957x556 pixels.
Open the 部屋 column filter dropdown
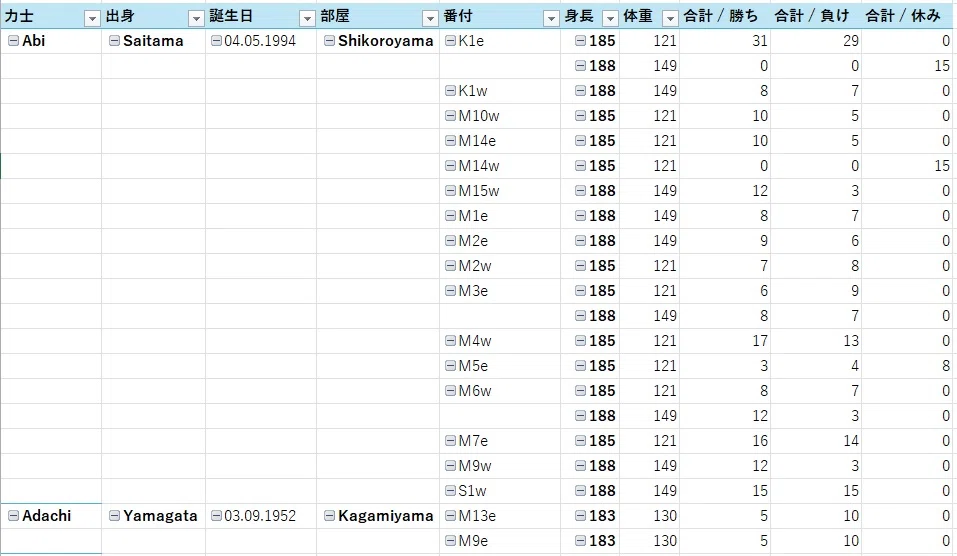430,18
